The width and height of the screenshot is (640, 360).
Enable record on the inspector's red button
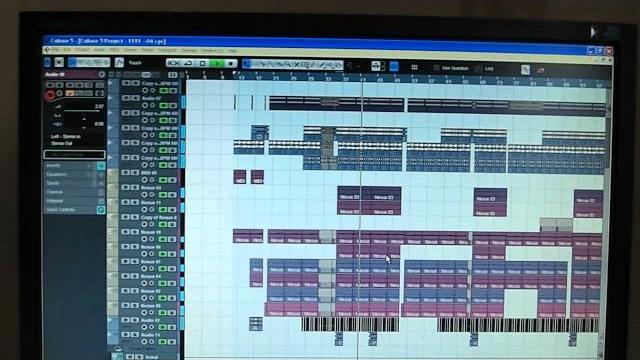click(50, 95)
